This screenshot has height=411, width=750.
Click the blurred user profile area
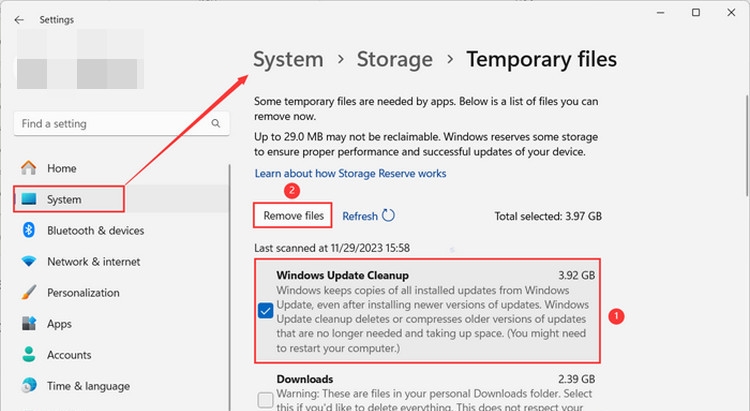80,59
